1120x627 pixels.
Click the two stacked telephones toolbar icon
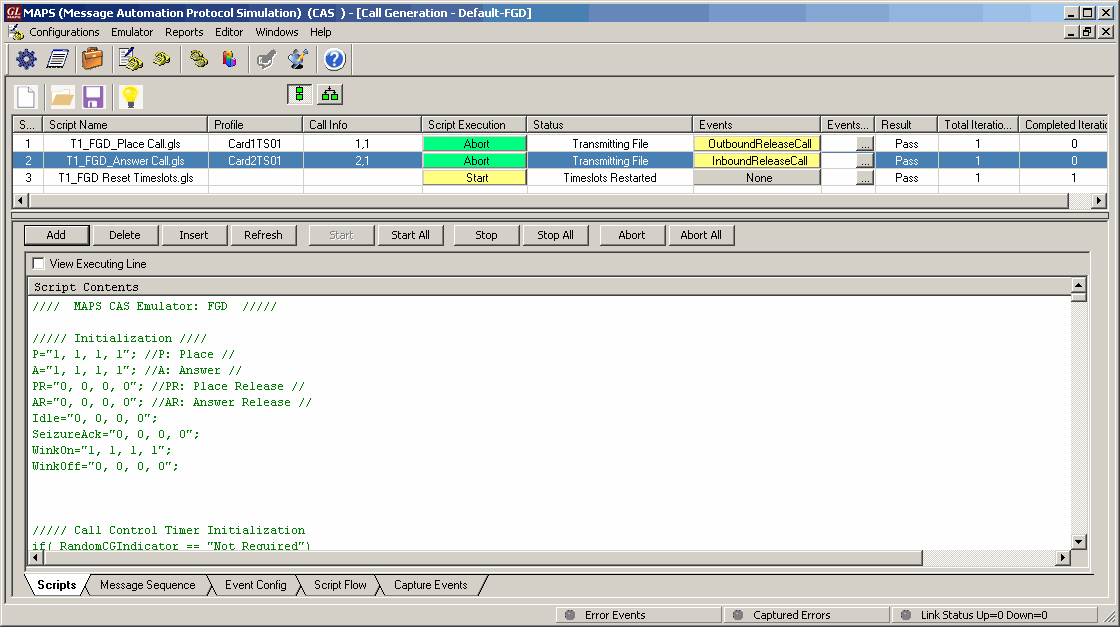[x=199, y=59]
